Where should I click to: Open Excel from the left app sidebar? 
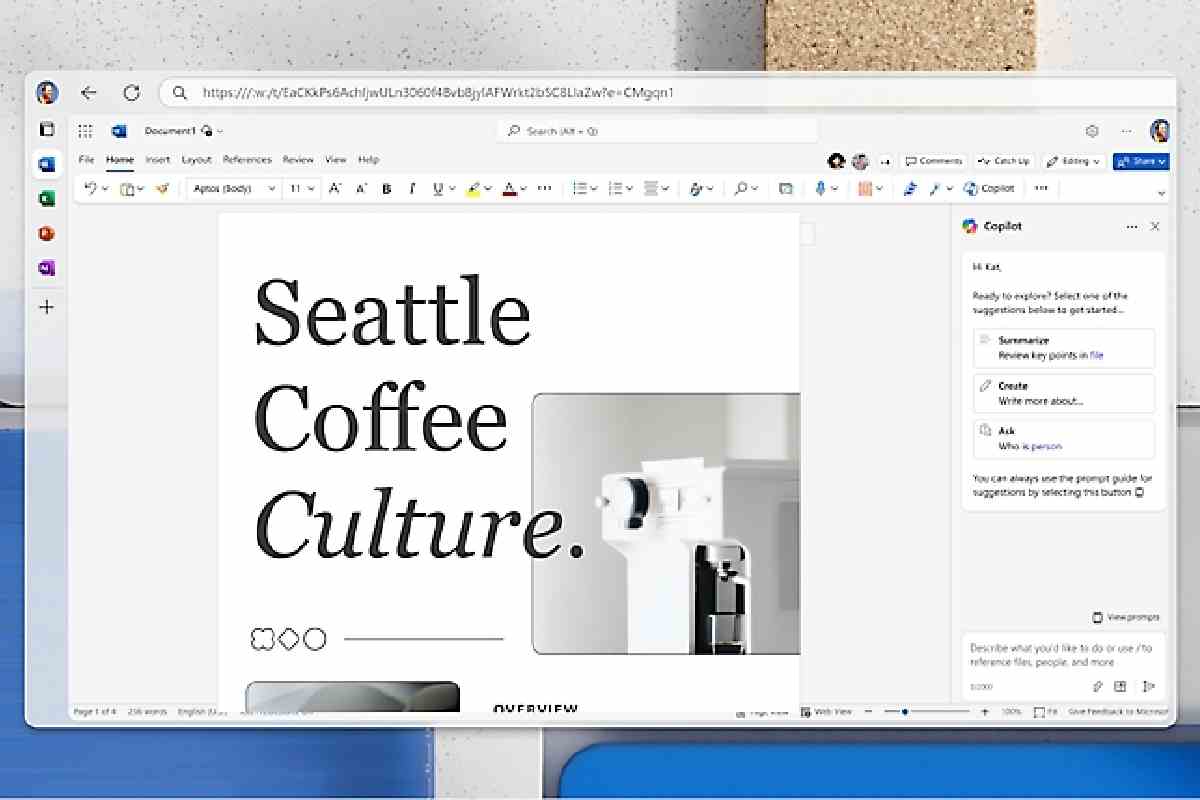(x=46, y=199)
